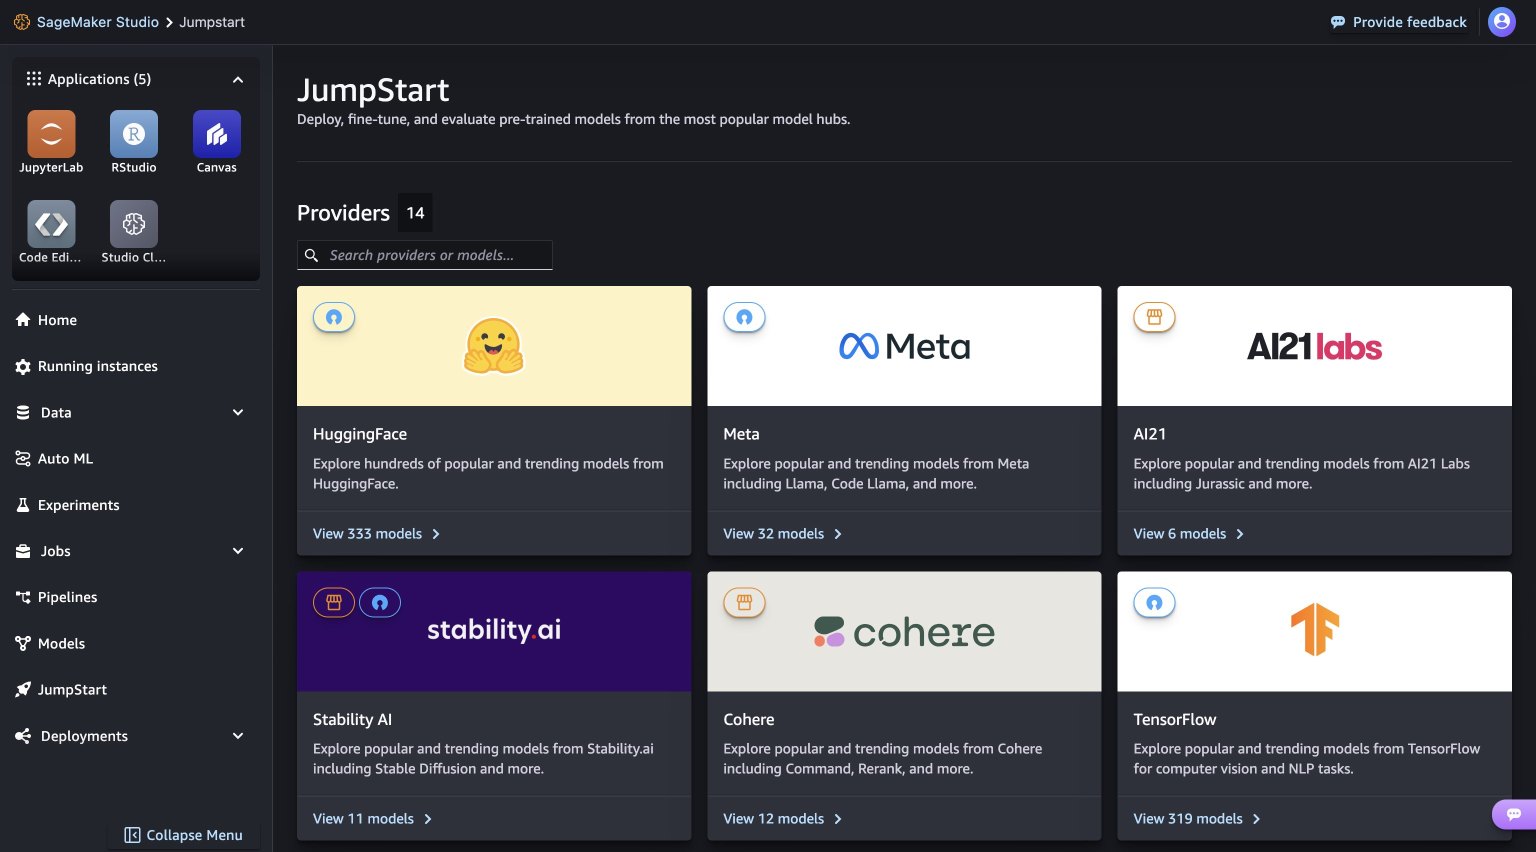Open the RStudio application icon
This screenshot has height=852, width=1536.
pos(134,135)
